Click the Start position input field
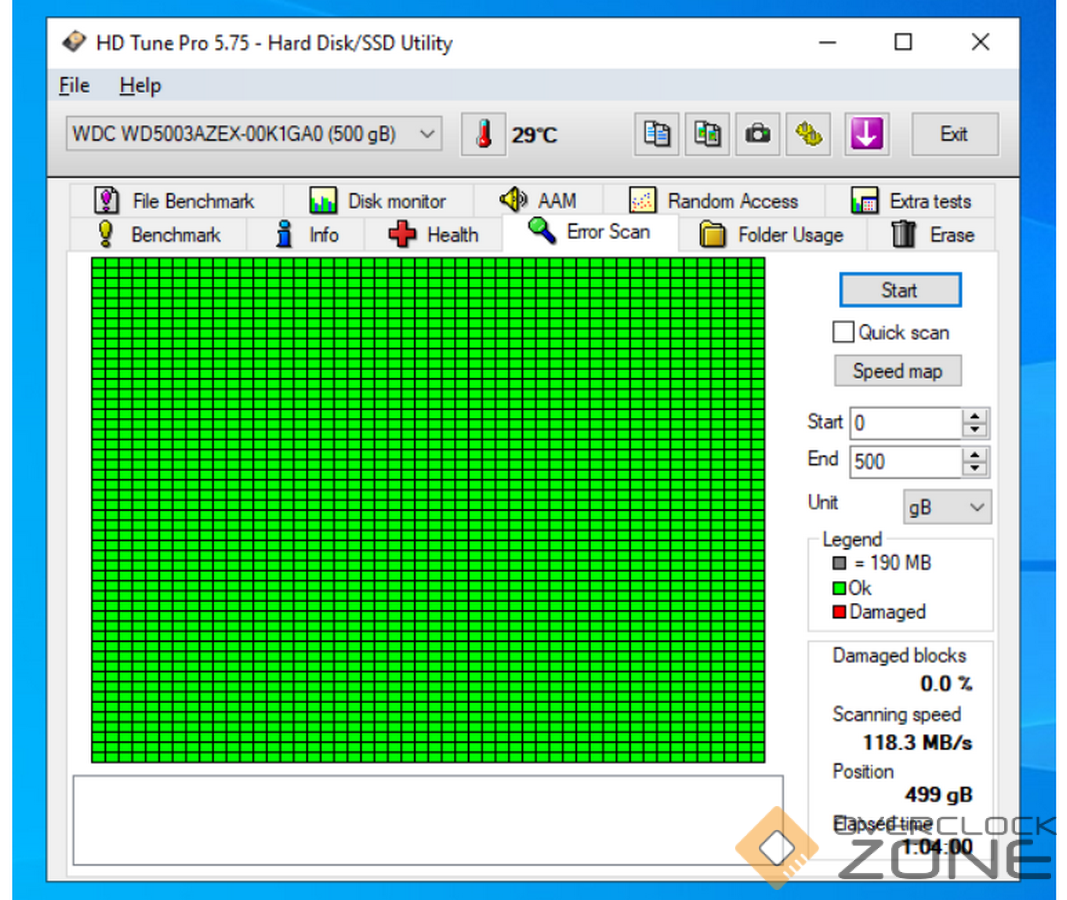 click(906, 423)
